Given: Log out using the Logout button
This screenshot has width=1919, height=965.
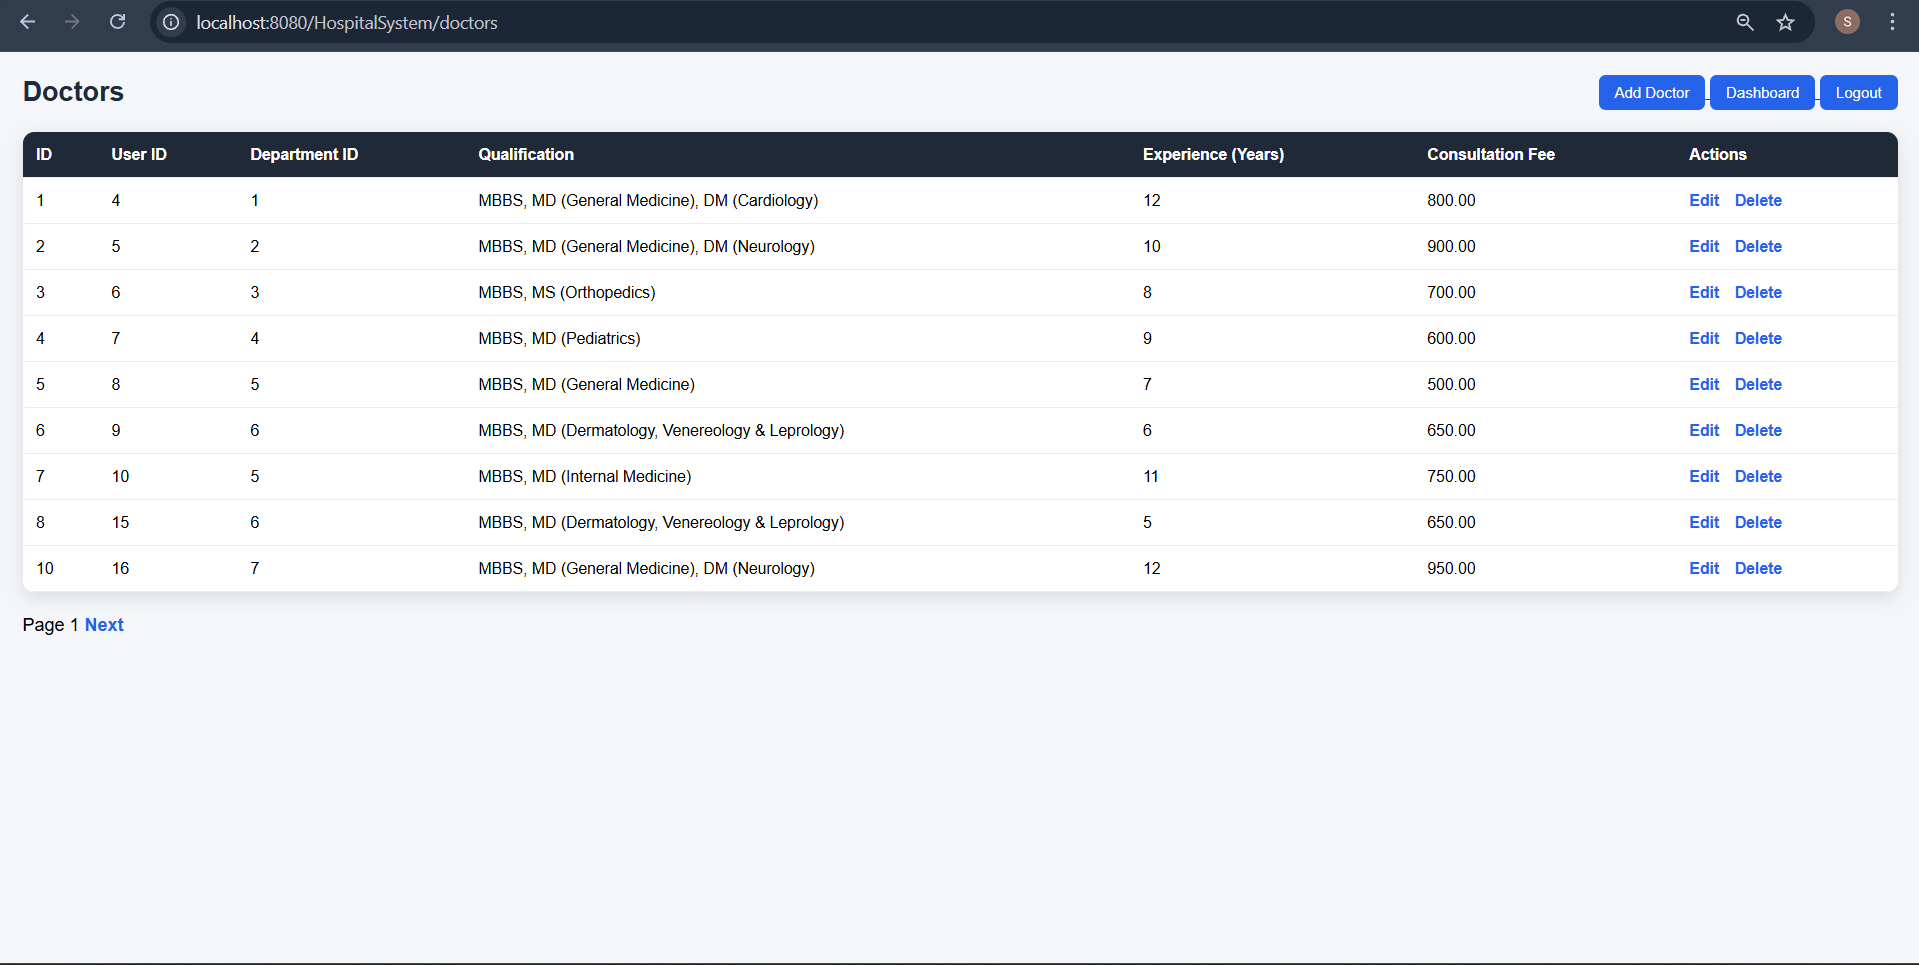Looking at the screenshot, I should pos(1858,93).
